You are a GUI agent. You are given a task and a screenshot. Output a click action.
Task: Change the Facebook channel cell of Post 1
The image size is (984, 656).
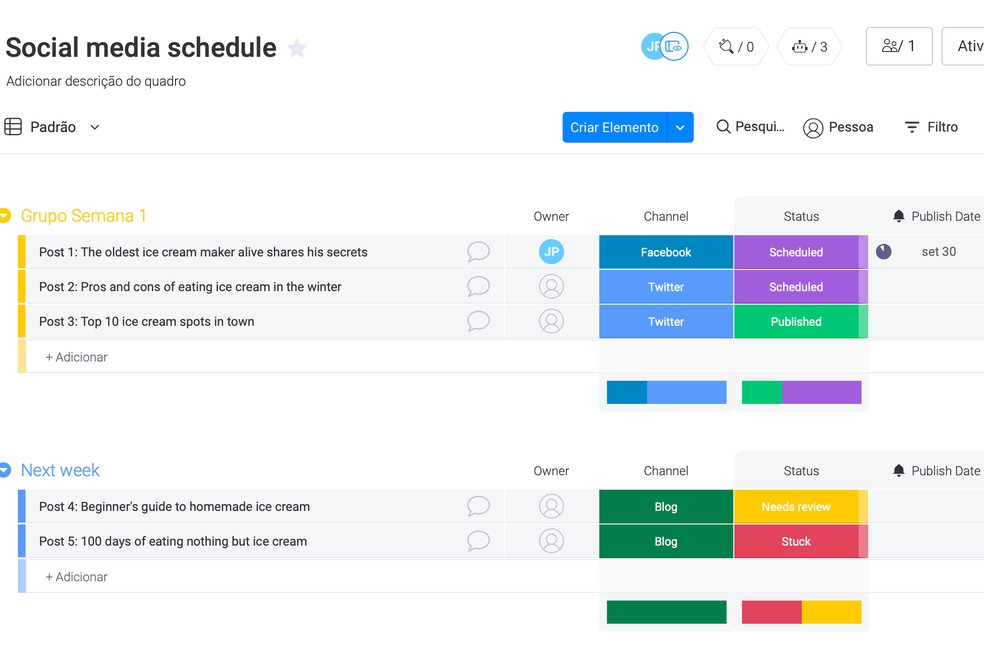(666, 252)
